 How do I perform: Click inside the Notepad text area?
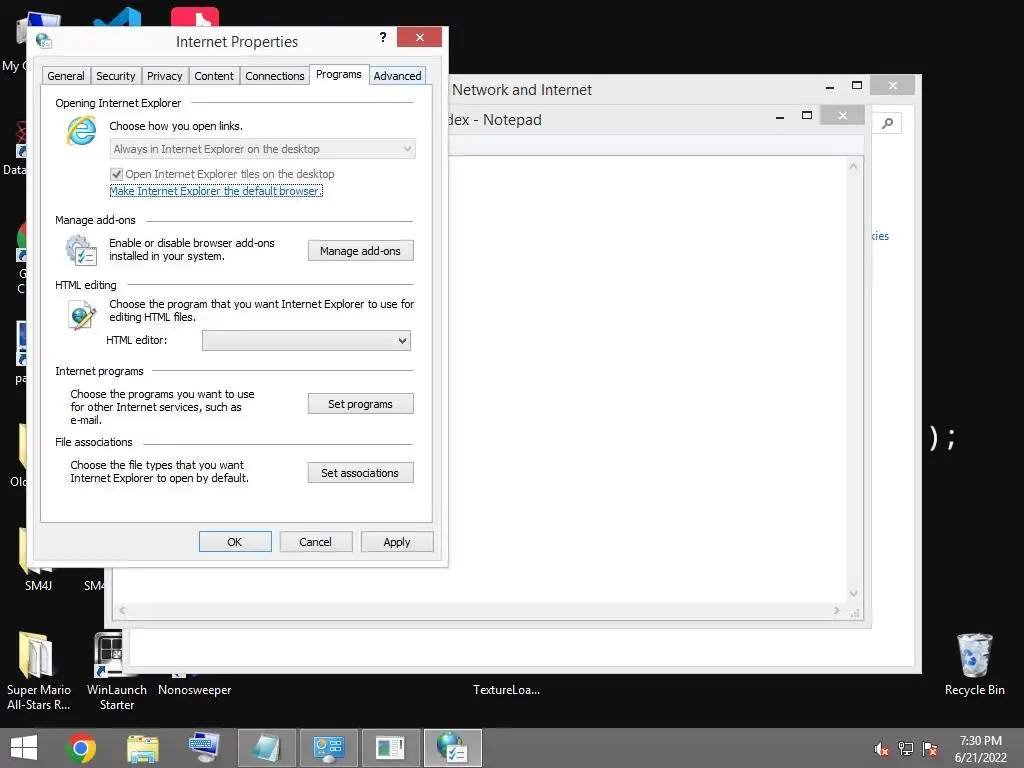647,379
